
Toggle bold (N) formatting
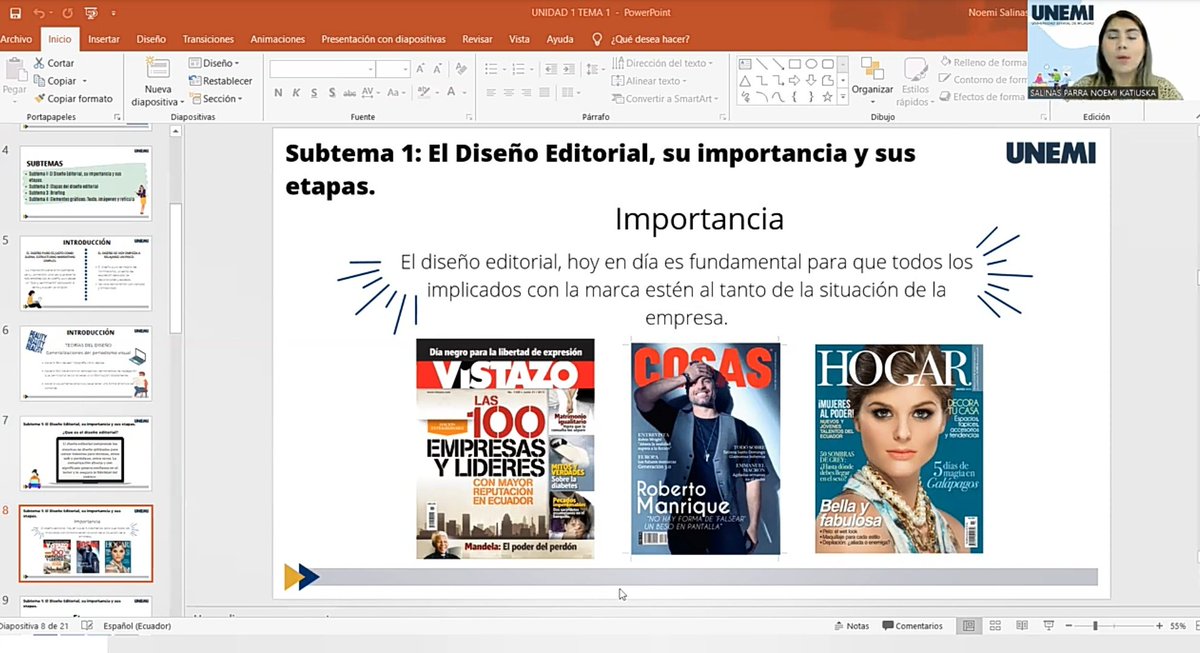(x=278, y=93)
